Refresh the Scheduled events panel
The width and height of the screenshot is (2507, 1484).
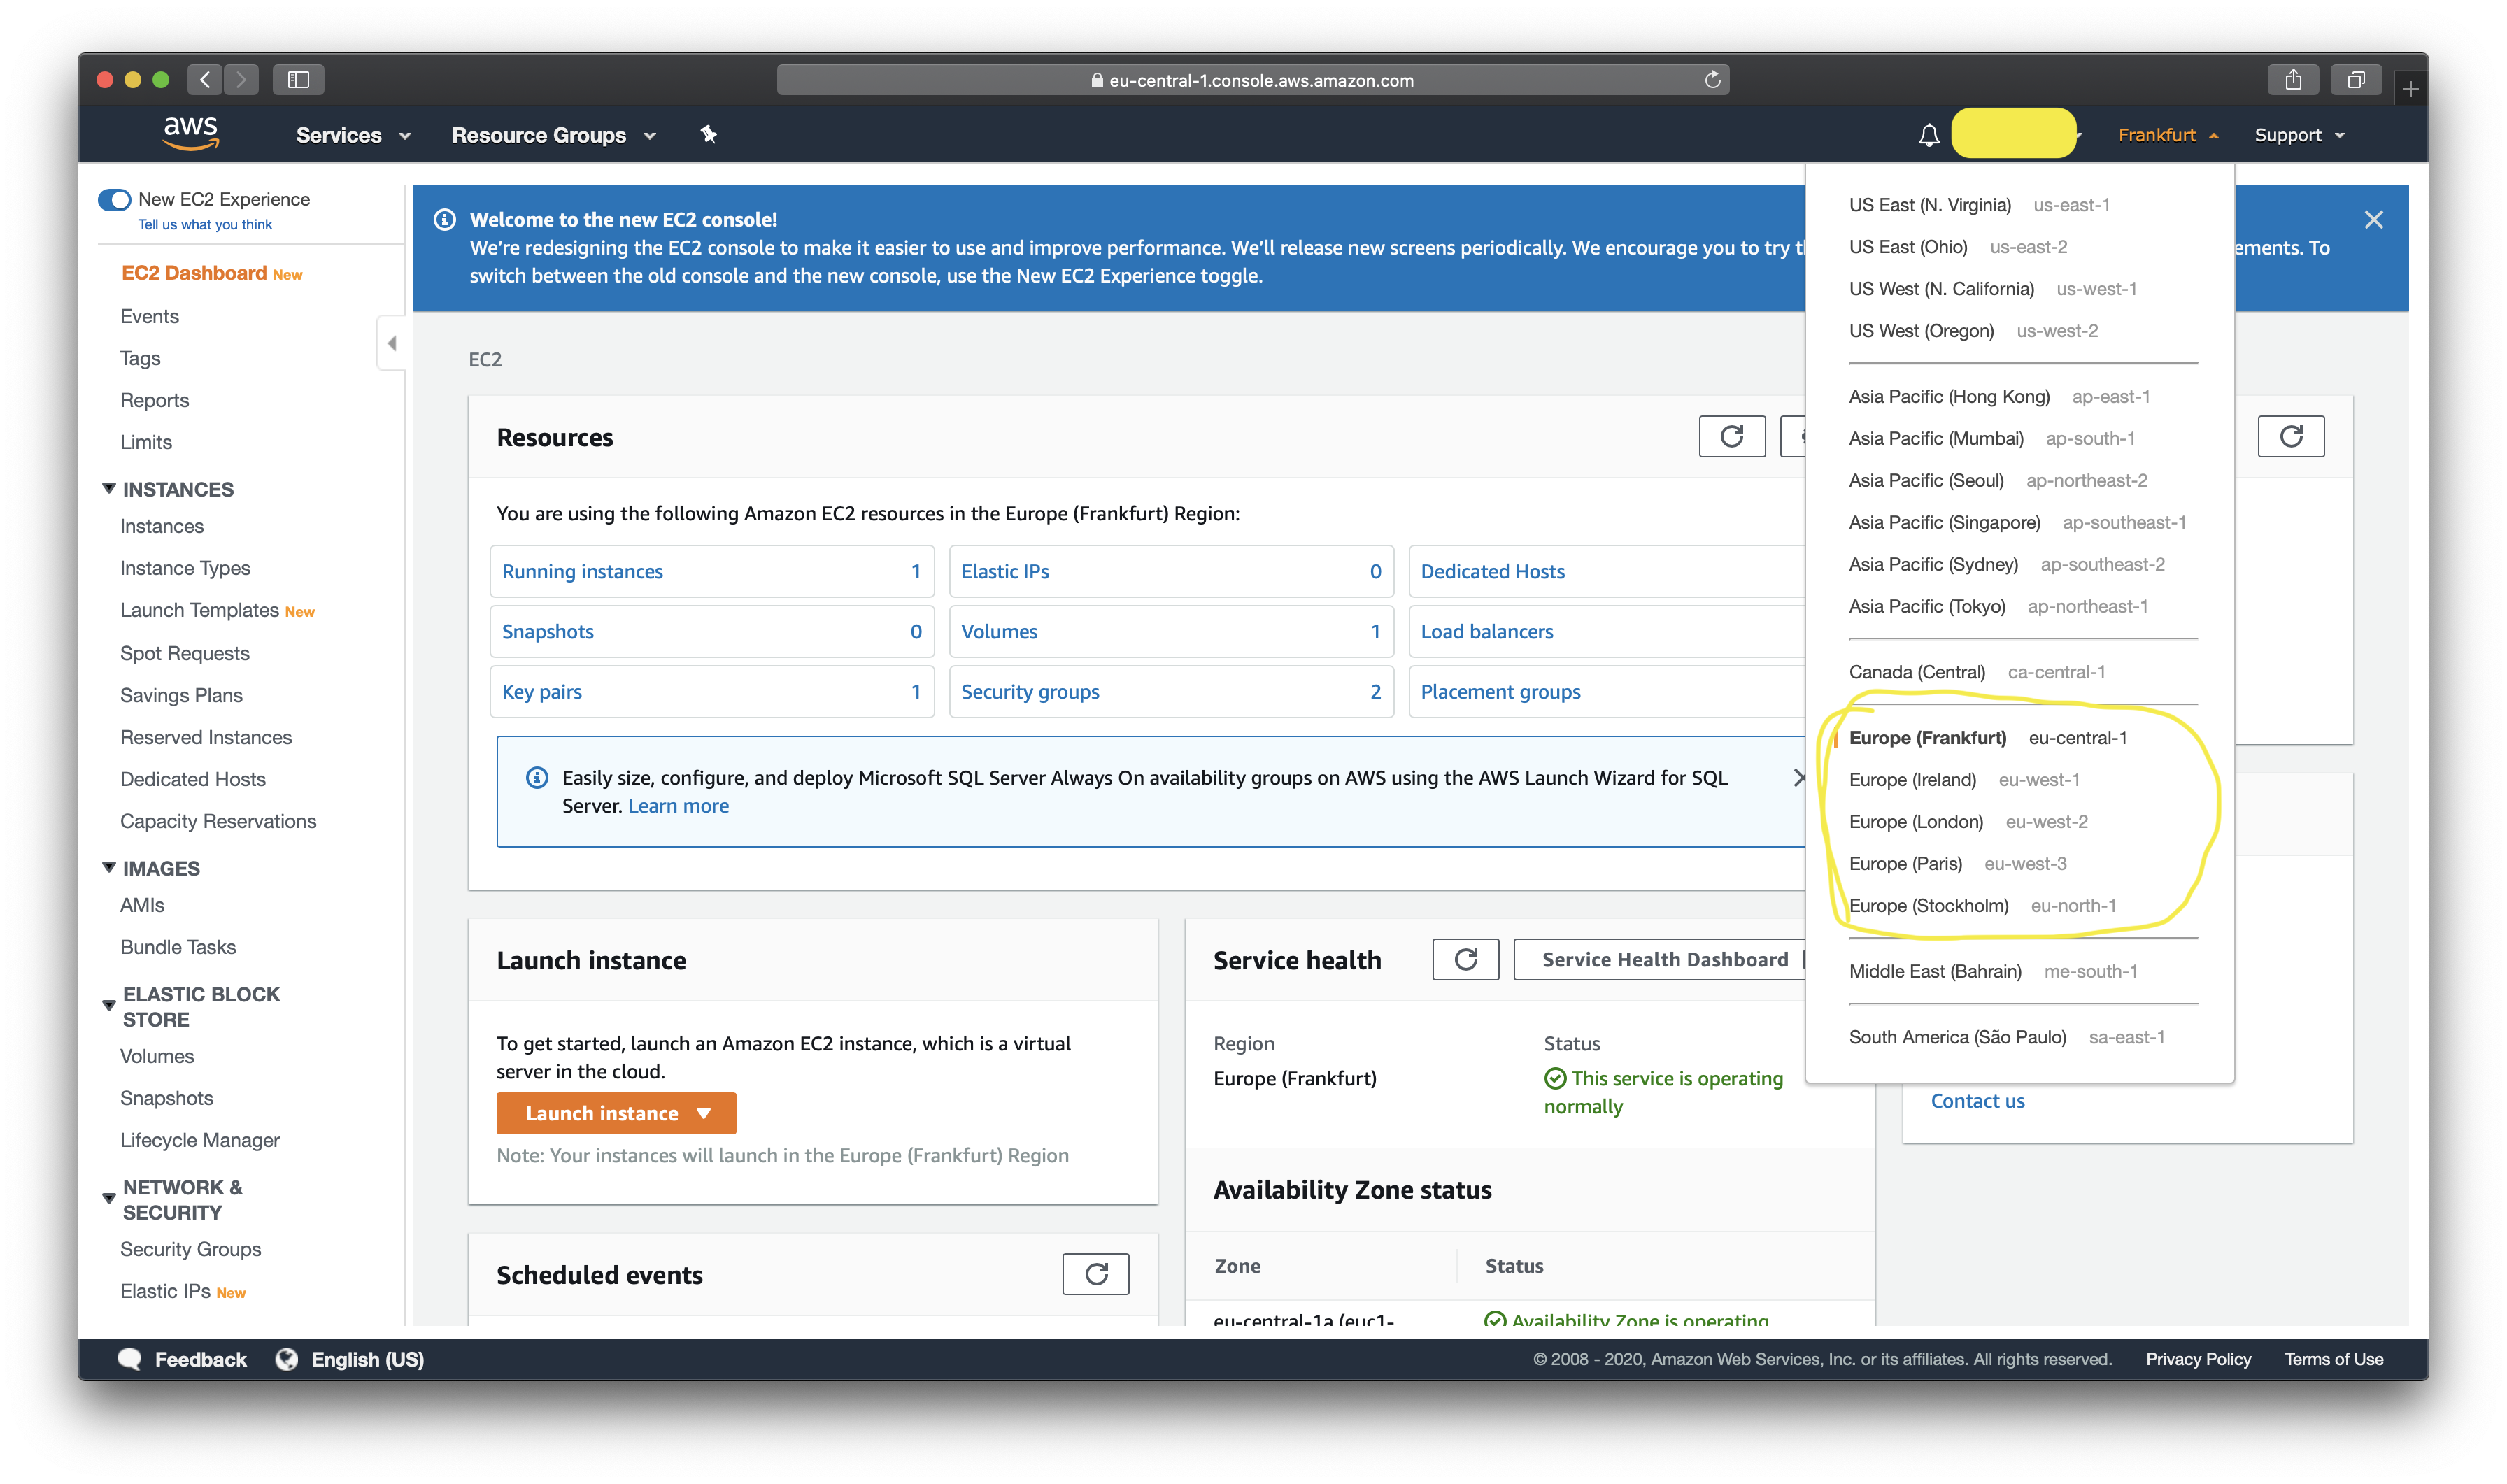coord(1096,1274)
